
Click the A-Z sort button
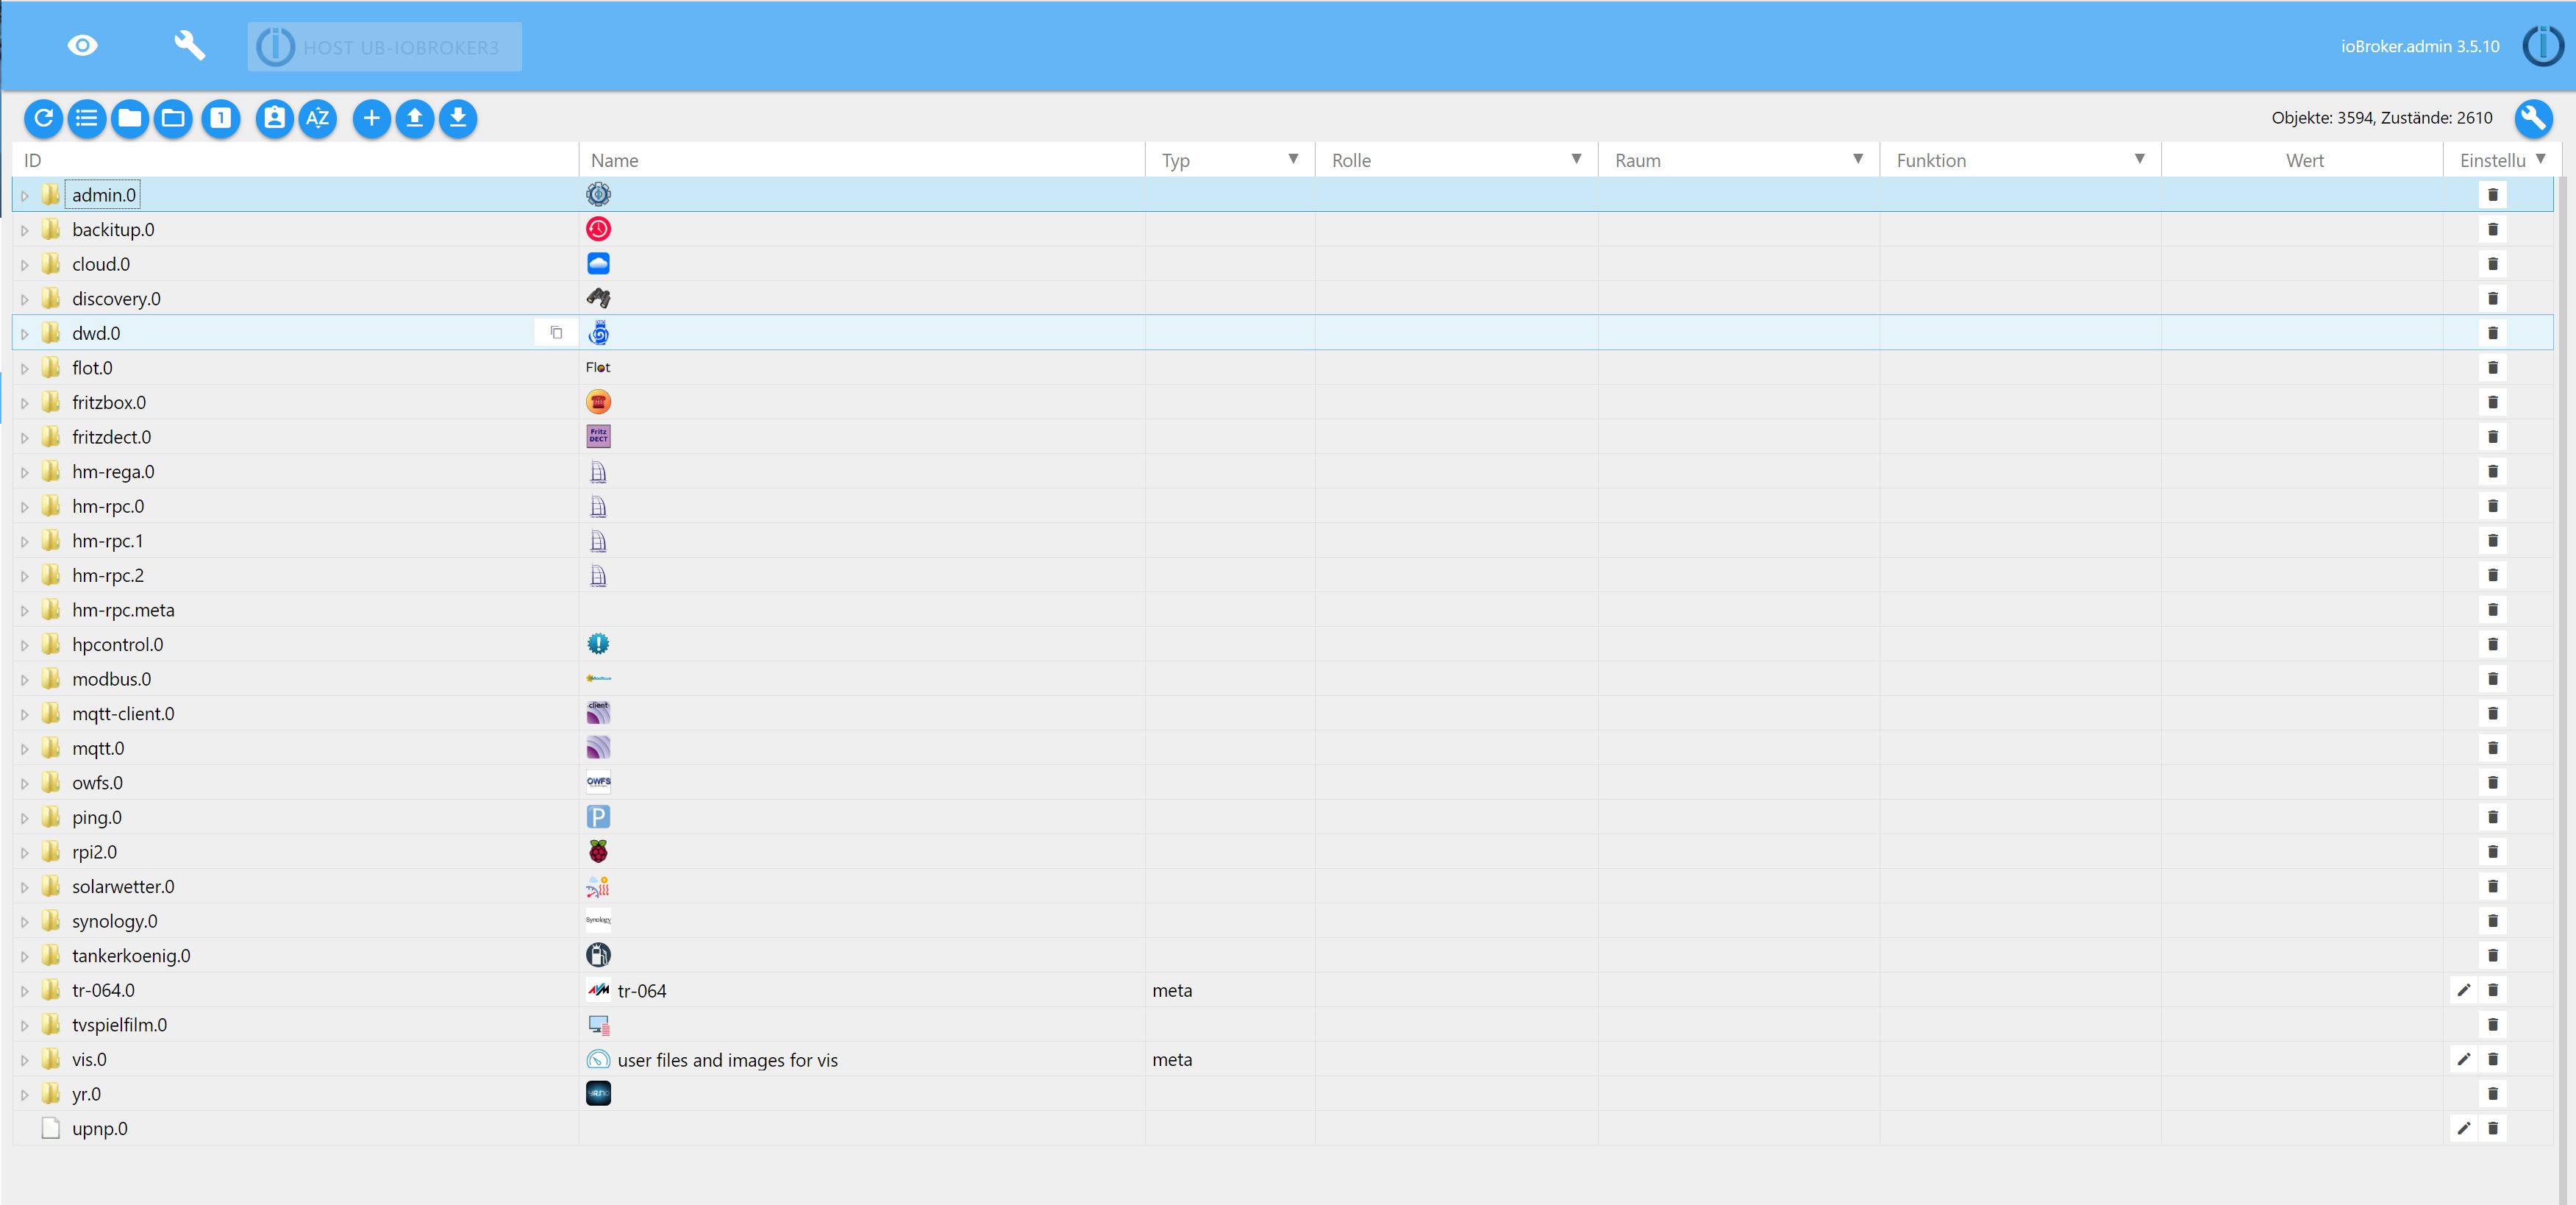pyautogui.click(x=318, y=119)
